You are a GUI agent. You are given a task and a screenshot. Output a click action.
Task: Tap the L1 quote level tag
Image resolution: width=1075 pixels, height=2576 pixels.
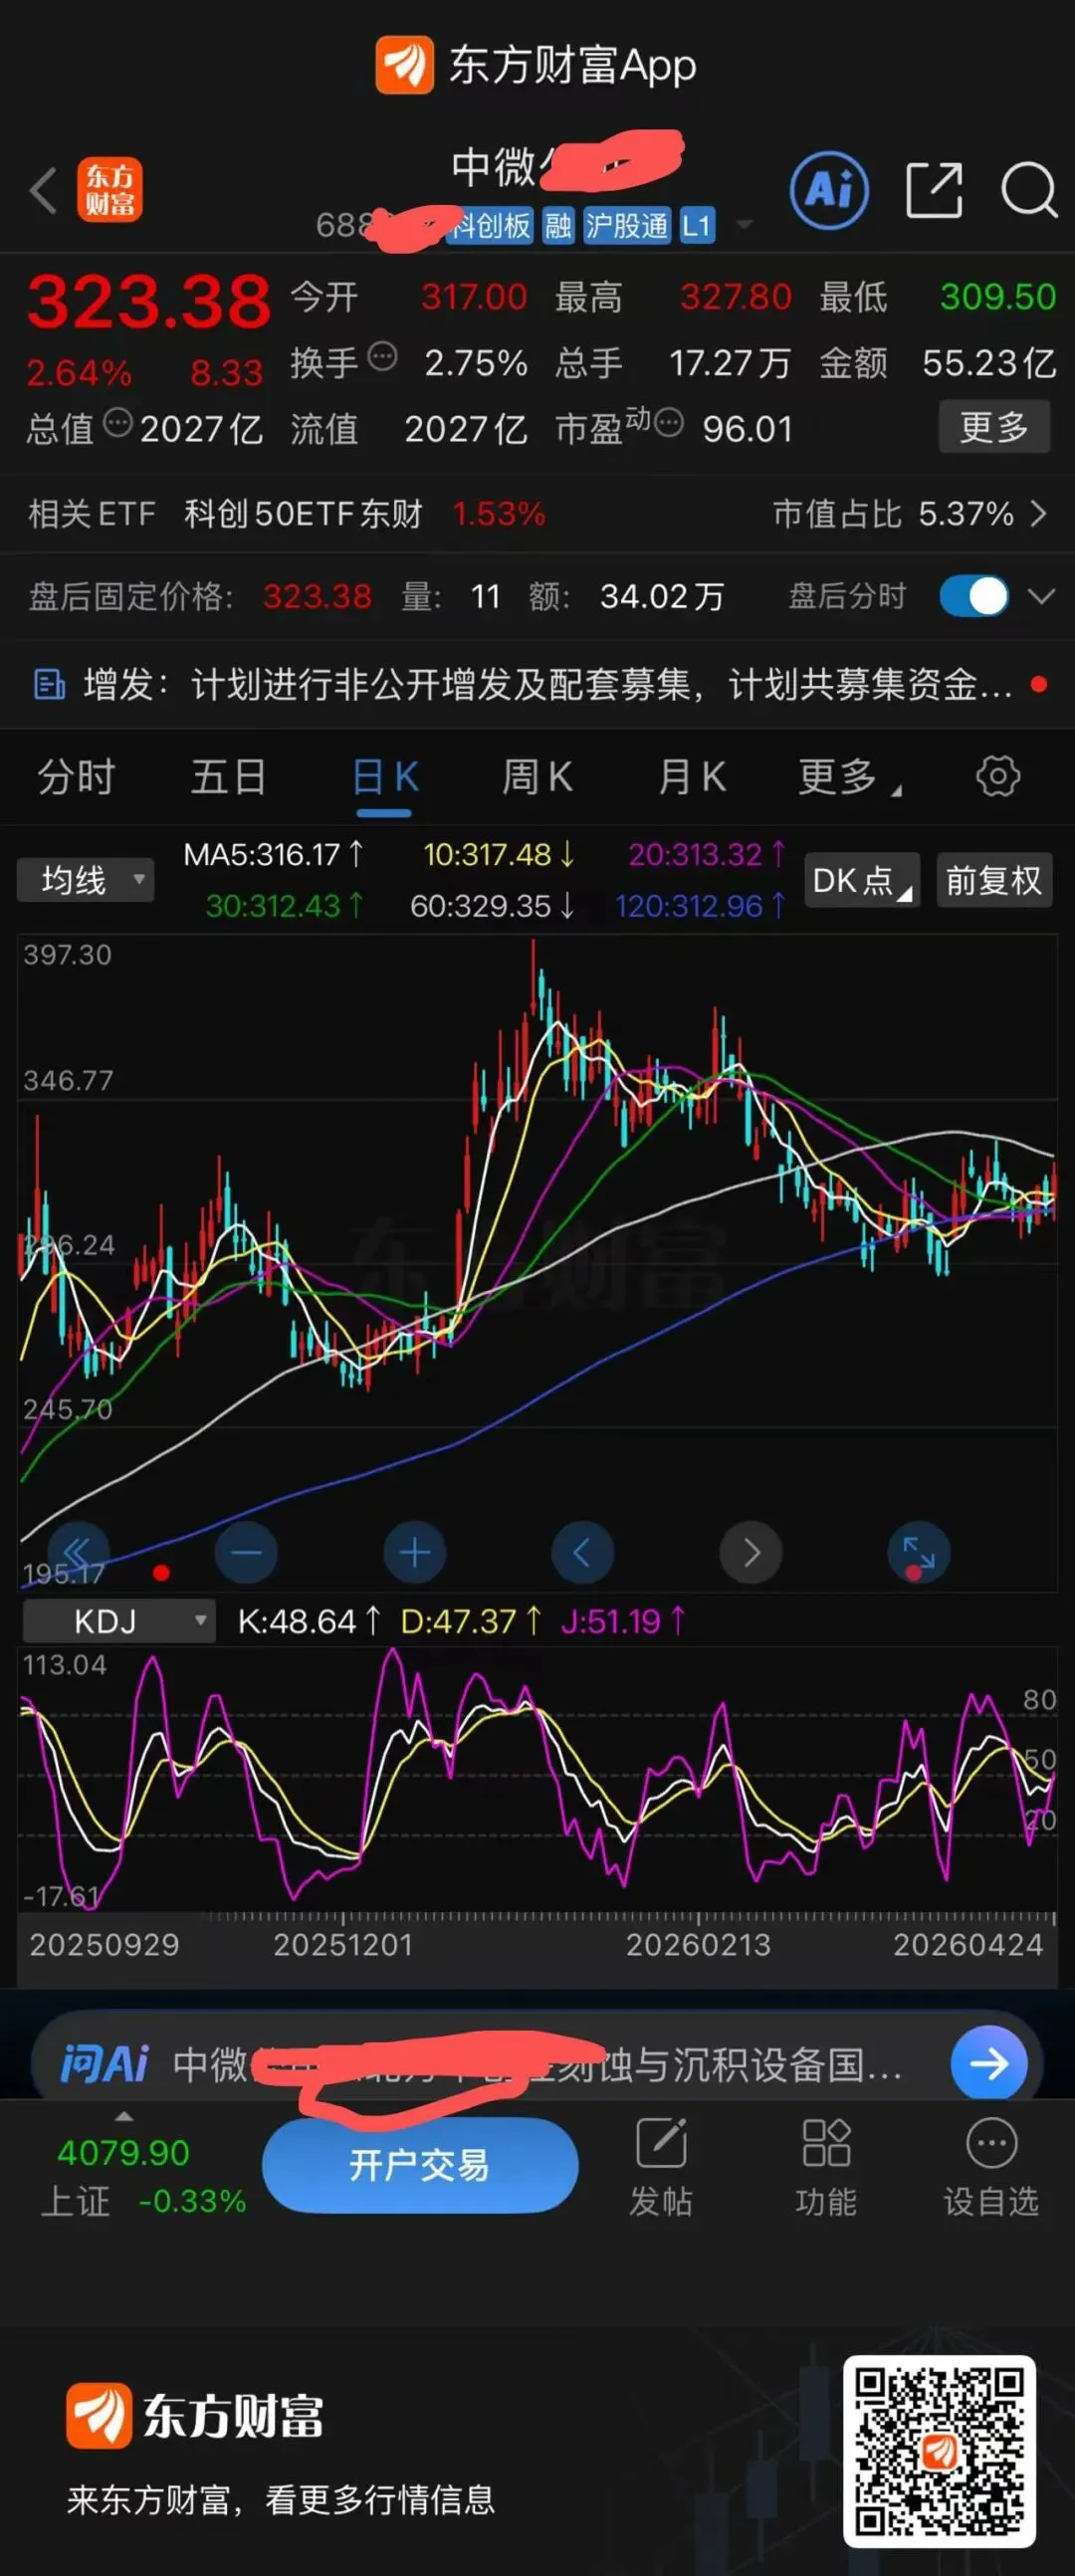click(x=696, y=226)
